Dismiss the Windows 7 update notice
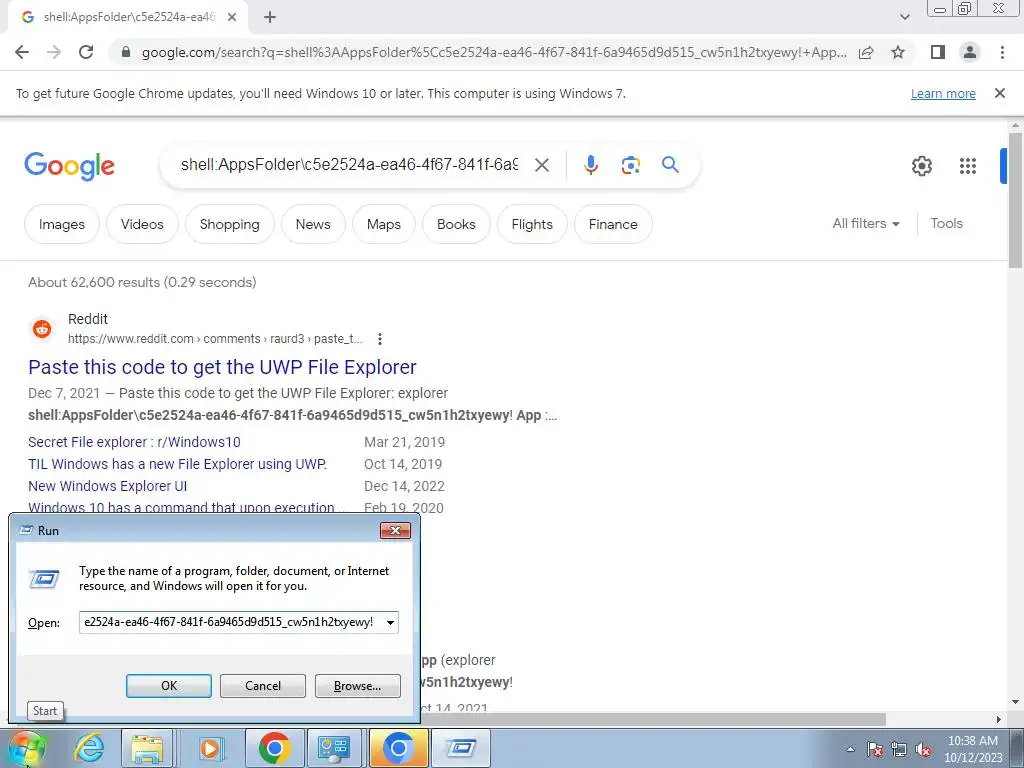This screenshot has height=768, width=1024. (999, 93)
